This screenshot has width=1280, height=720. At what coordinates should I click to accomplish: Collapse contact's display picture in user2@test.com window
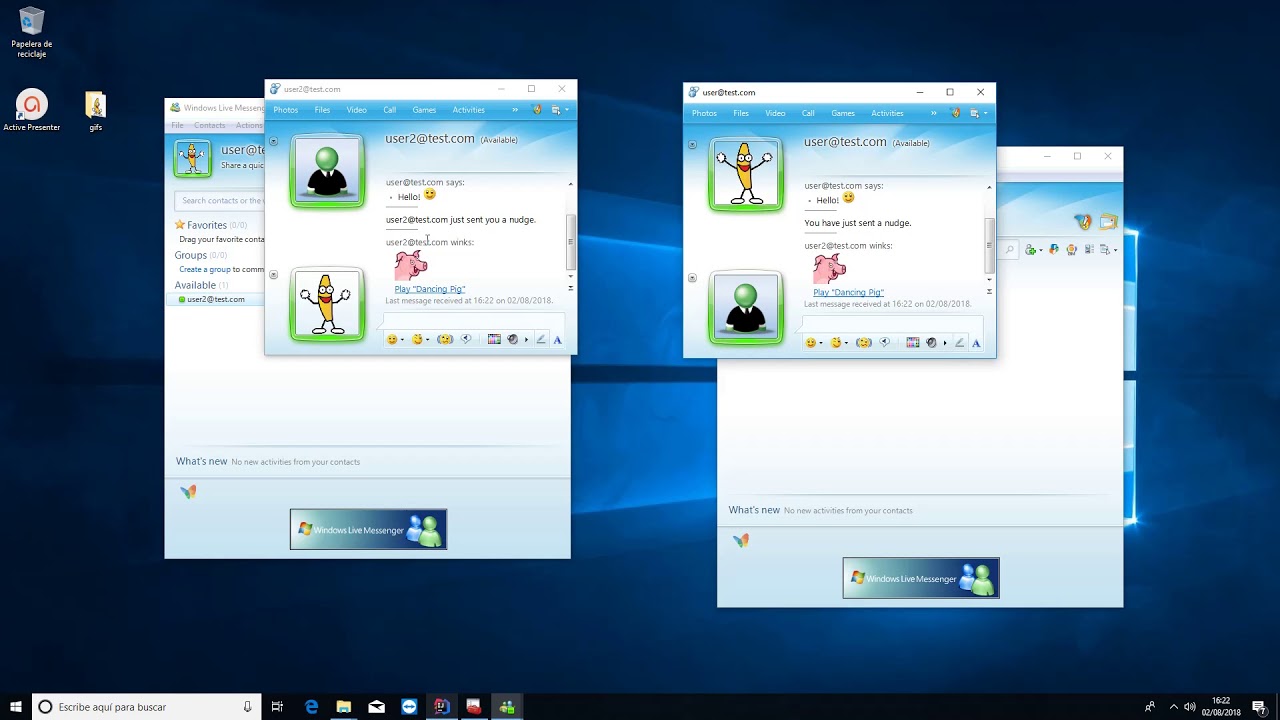coord(273,141)
